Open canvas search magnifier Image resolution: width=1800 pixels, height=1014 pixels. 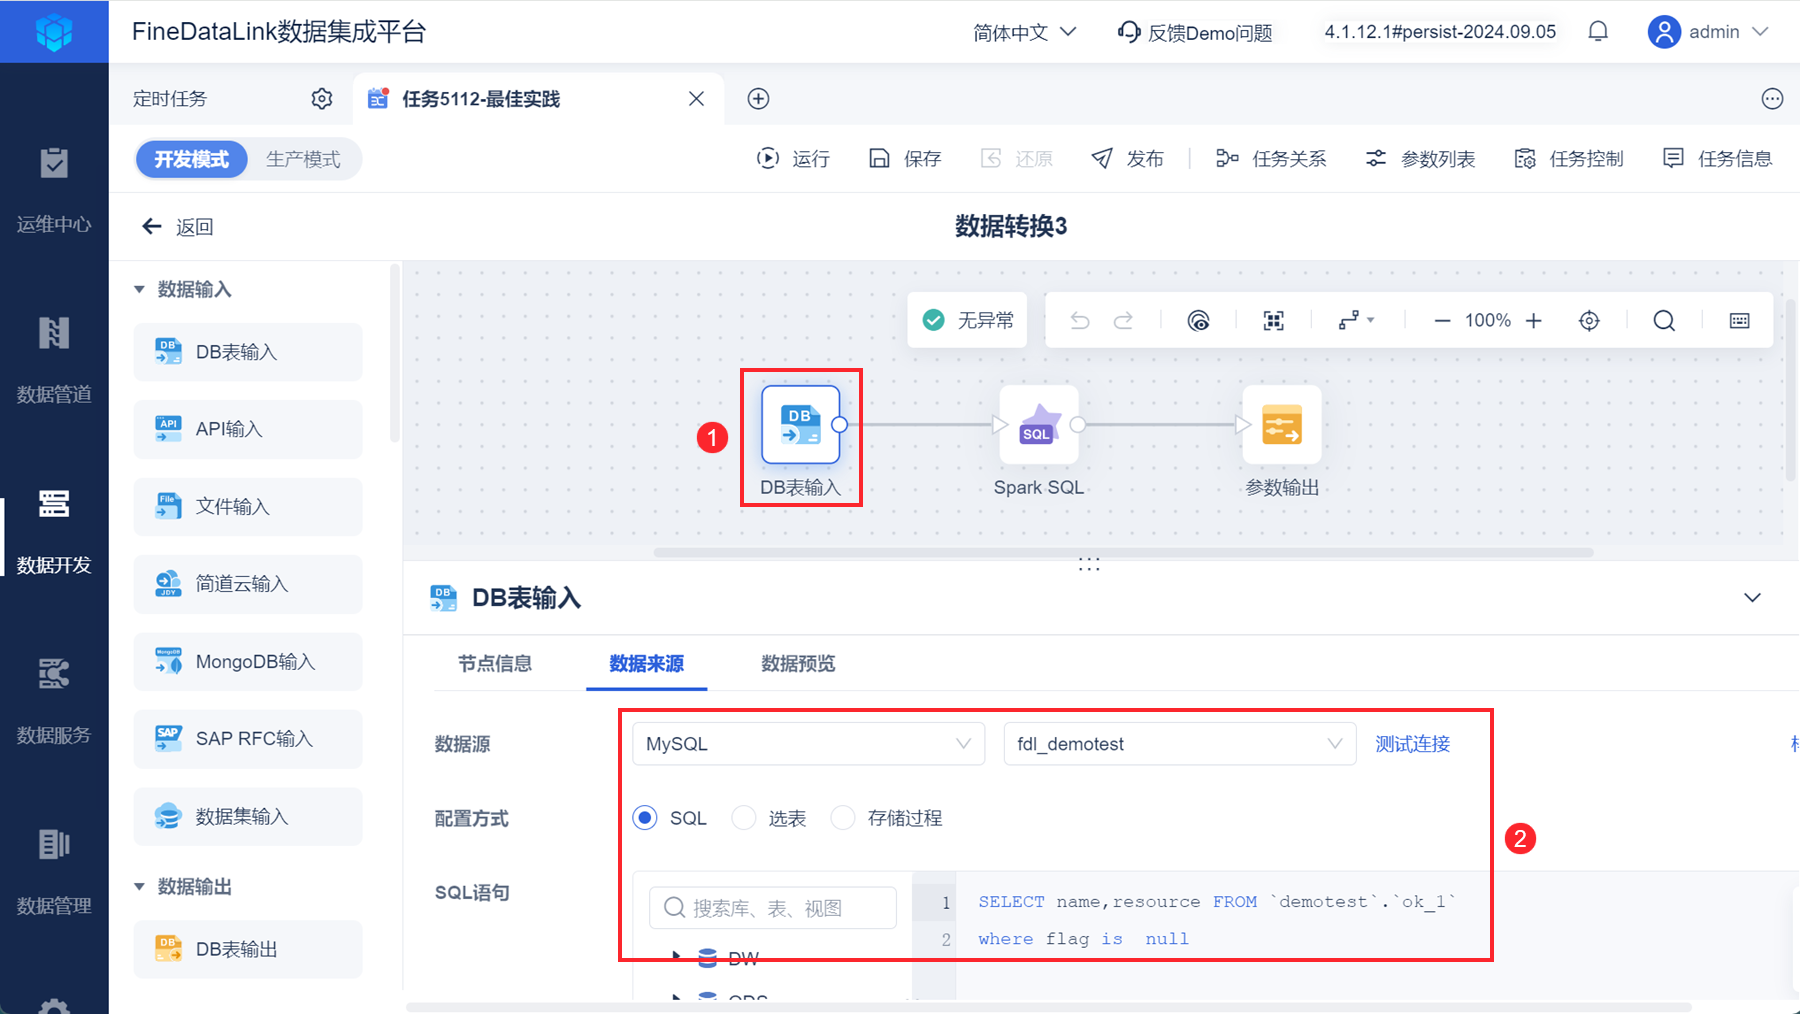1664,321
